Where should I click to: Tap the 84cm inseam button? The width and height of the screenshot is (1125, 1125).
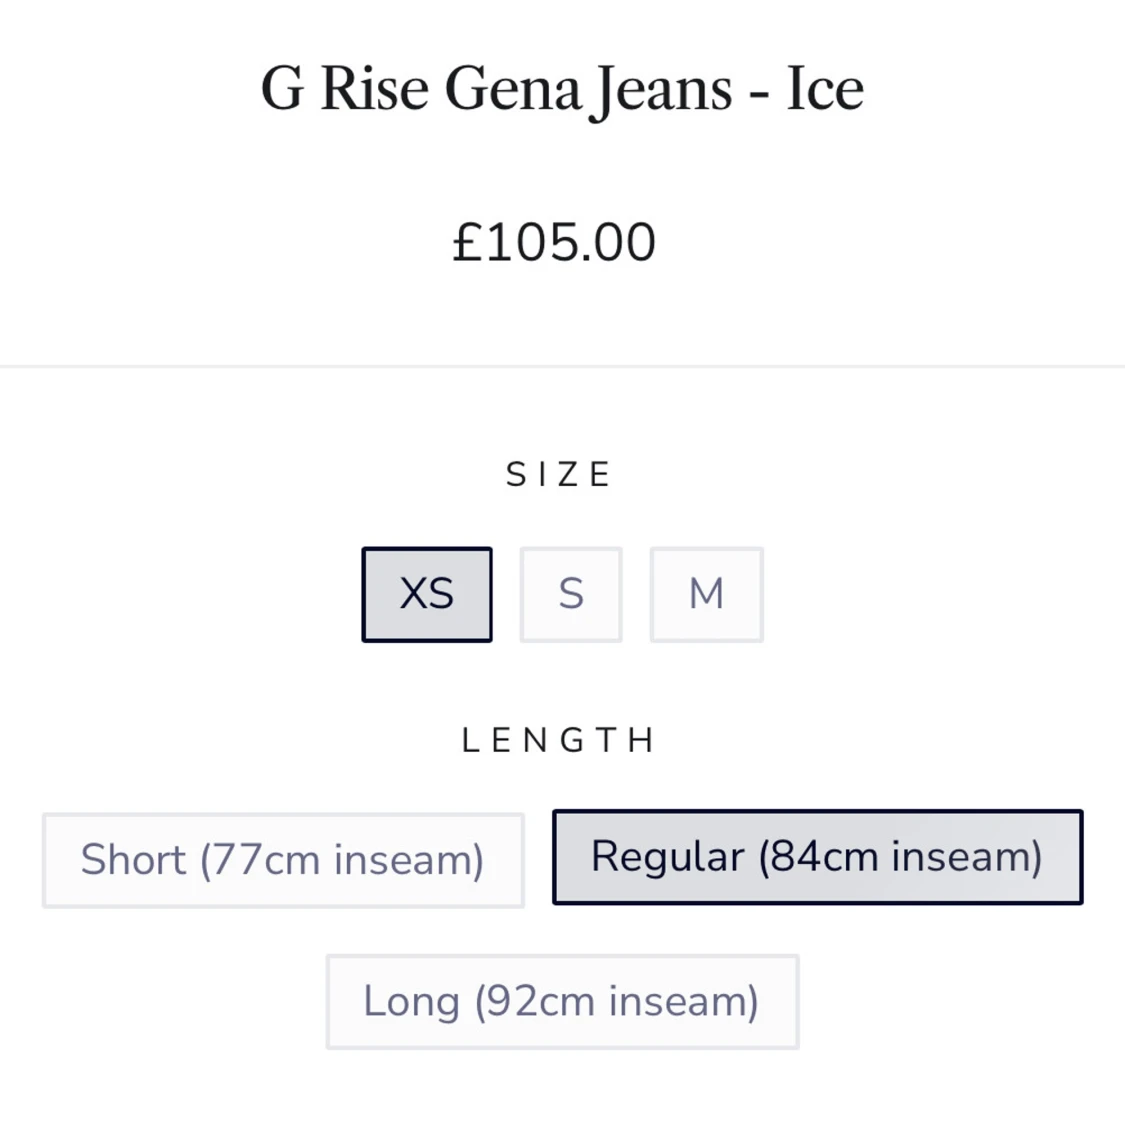(817, 857)
